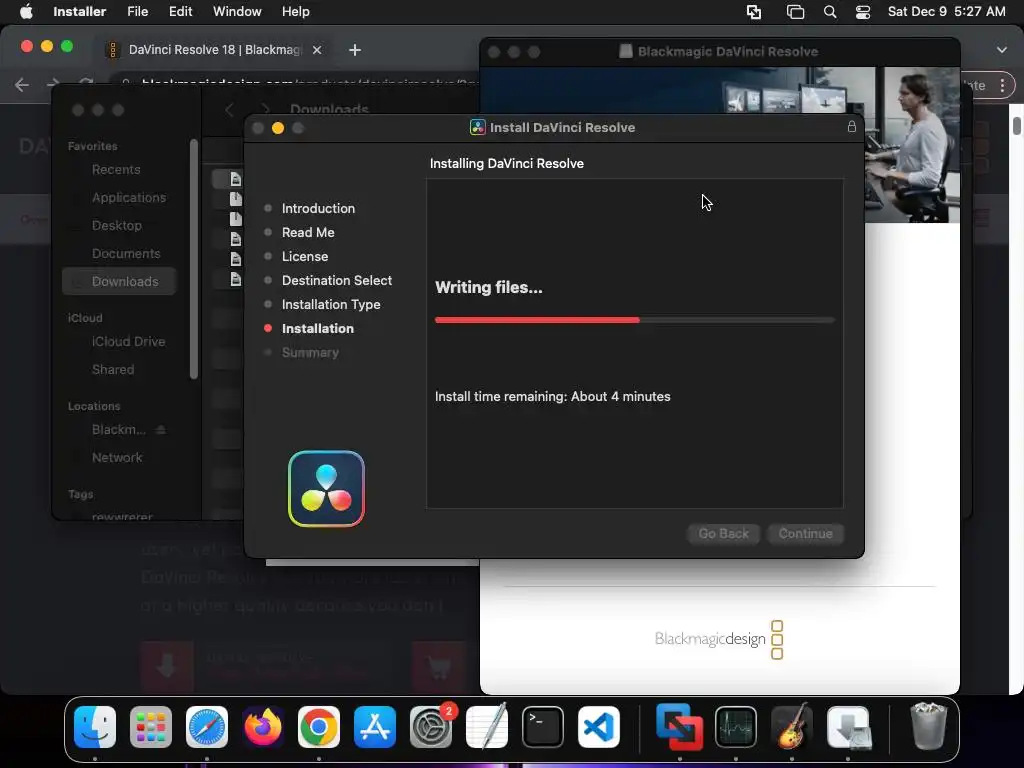Click the Go Back installer button
This screenshot has height=768, width=1024.
pyautogui.click(x=724, y=534)
